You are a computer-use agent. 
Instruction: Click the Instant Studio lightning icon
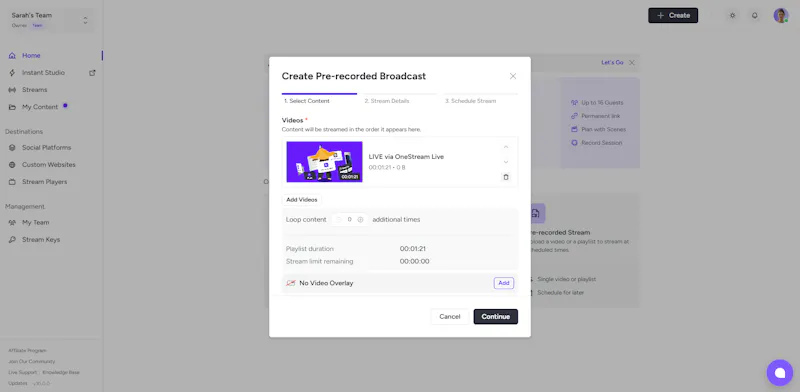point(12,73)
